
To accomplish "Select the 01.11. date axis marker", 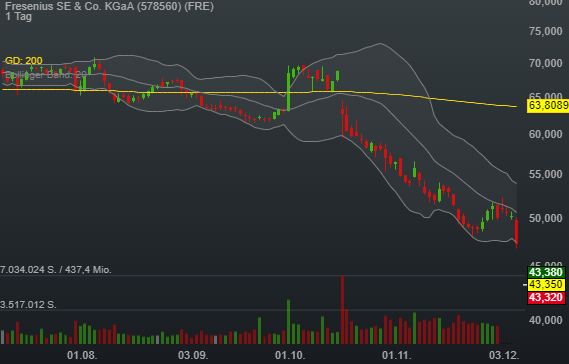I will (x=397, y=355).
